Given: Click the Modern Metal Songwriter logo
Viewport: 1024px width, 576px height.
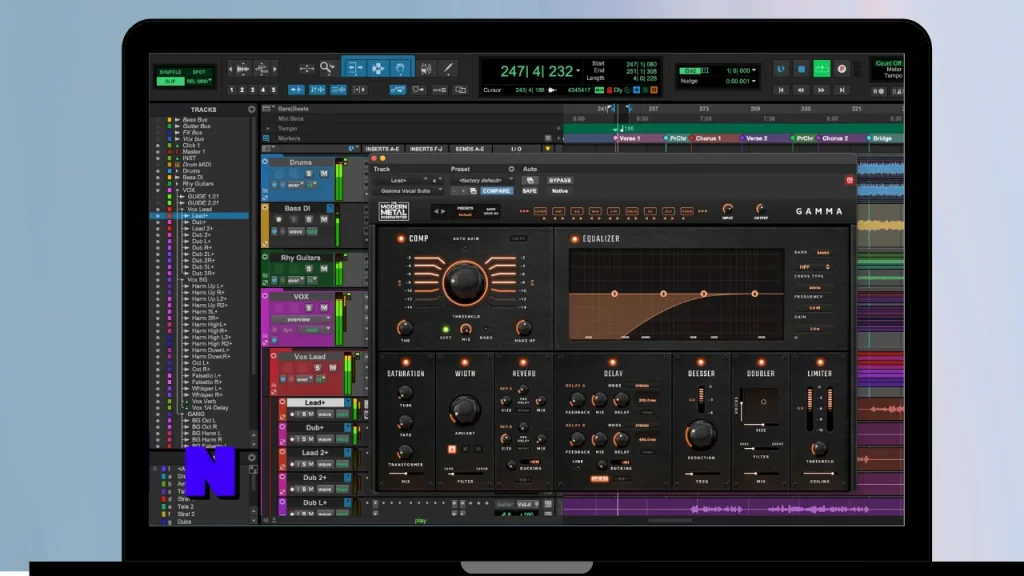Looking at the screenshot, I should (393, 211).
